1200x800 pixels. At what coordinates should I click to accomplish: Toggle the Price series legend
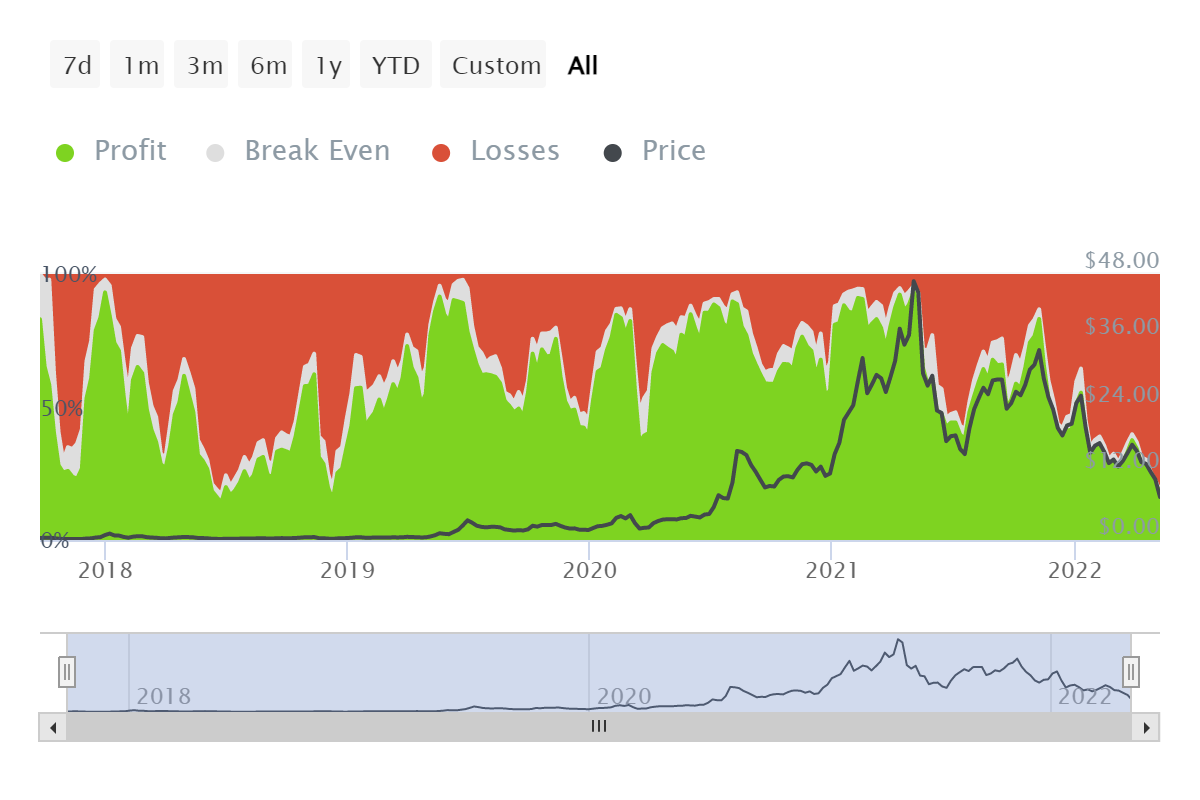click(655, 151)
